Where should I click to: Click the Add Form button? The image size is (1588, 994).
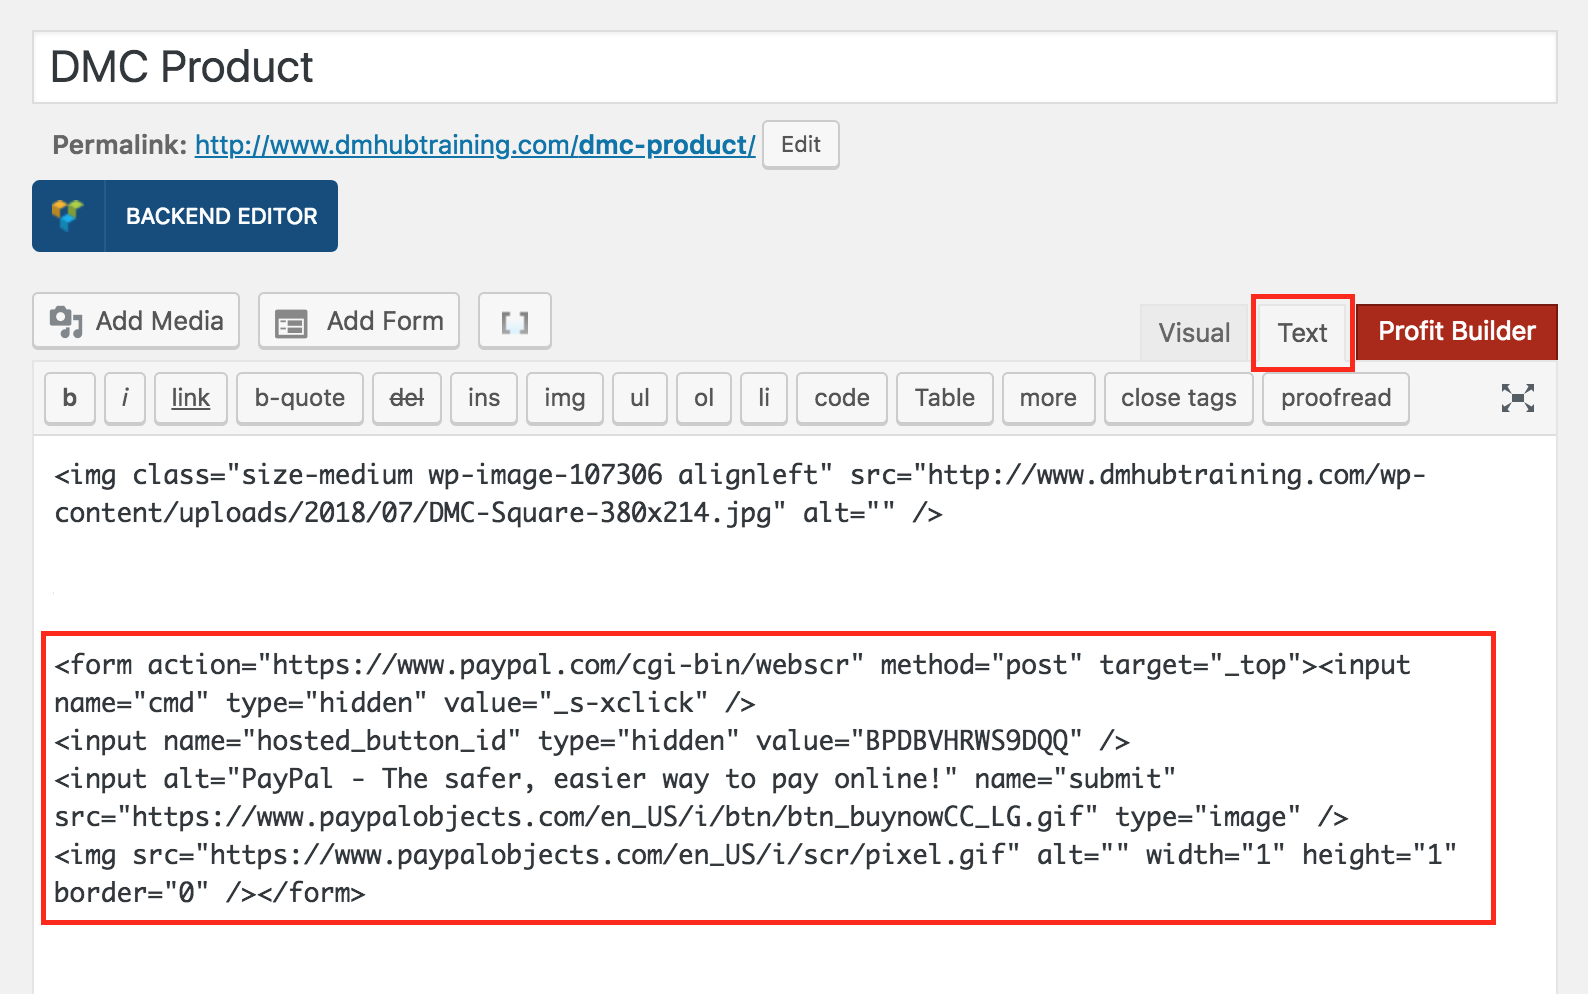tap(359, 321)
